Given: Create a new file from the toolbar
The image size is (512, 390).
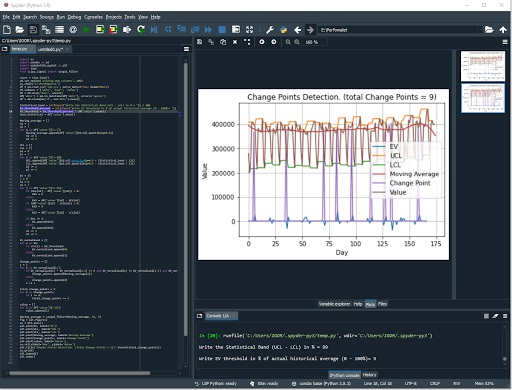Looking at the screenshot, I should (x=7, y=30).
